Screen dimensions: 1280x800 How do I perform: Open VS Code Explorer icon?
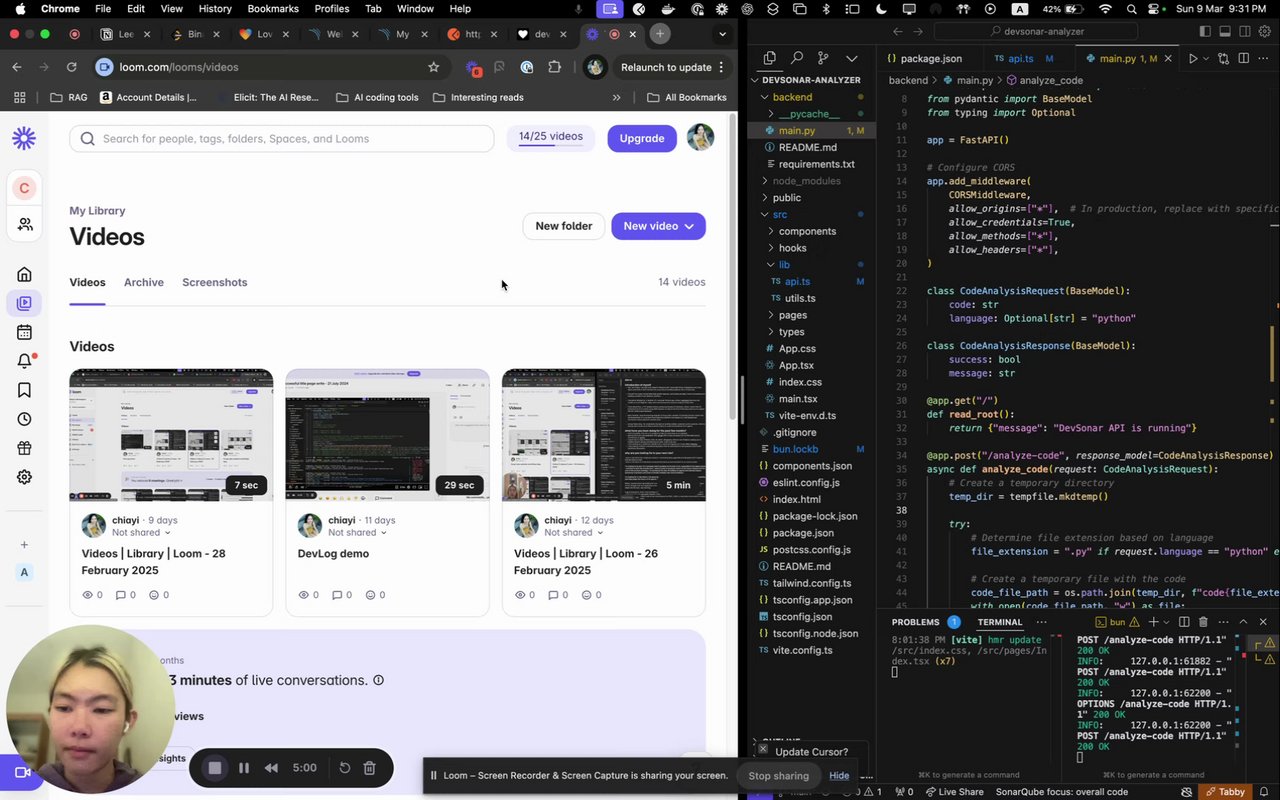tap(769, 58)
